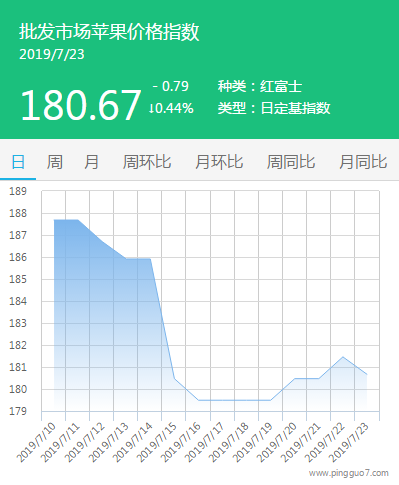
Task: Click the y-axis label 186
Action: pyautogui.click(x=18, y=257)
